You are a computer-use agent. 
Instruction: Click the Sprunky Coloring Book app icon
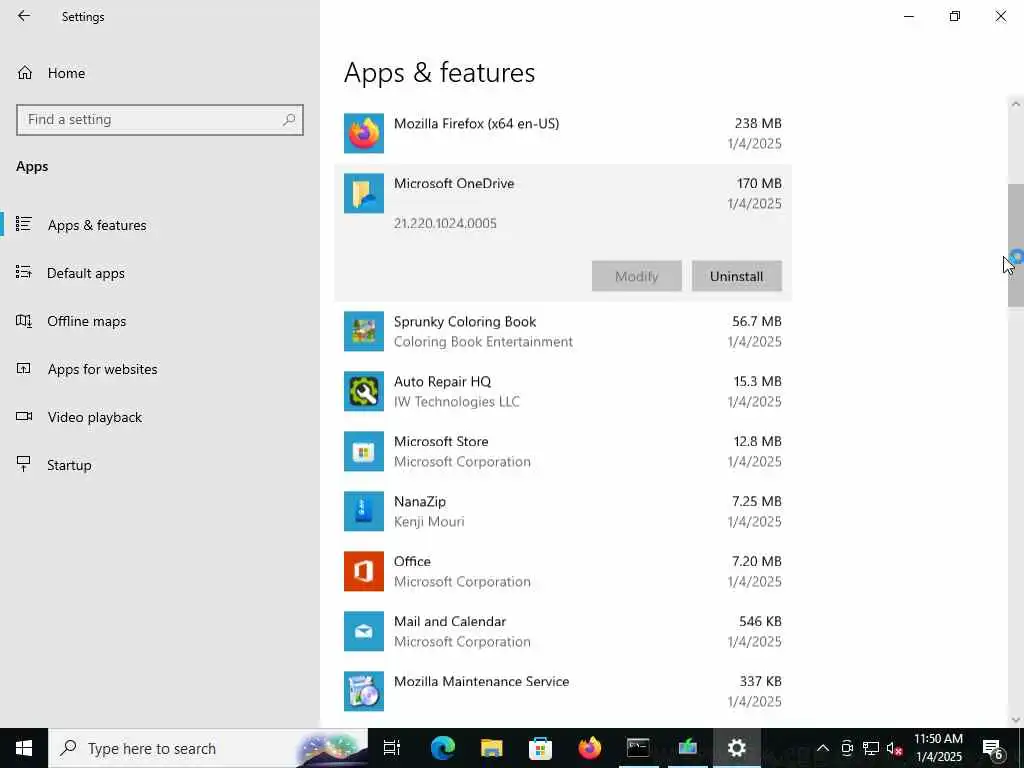click(364, 332)
